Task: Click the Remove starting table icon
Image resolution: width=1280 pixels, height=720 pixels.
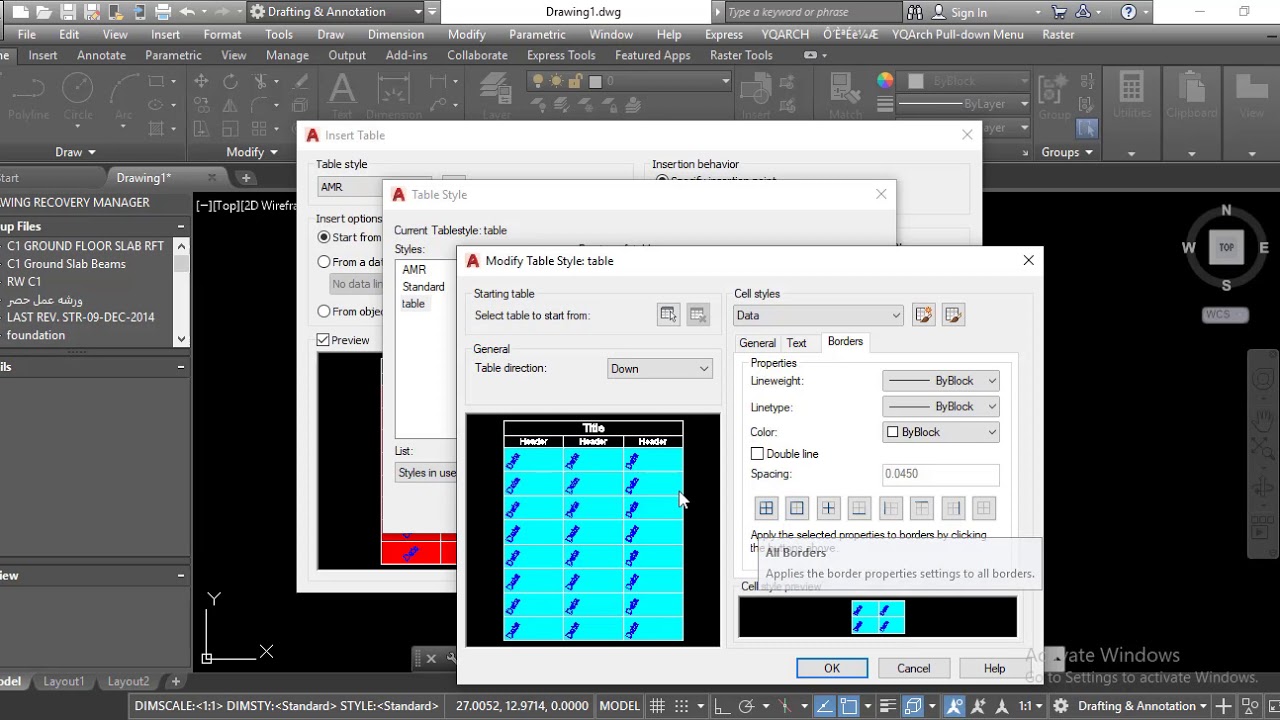Action: (x=698, y=315)
